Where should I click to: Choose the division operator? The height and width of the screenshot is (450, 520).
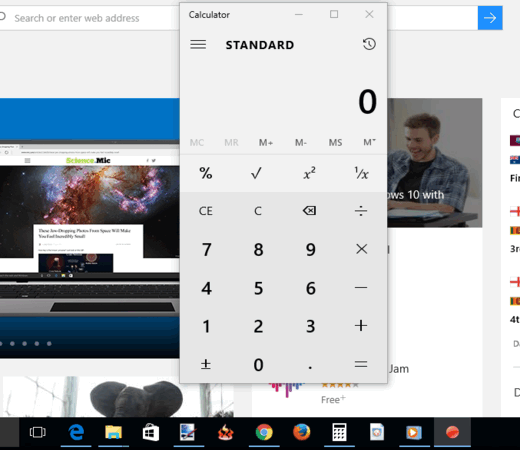click(x=361, y=211)
